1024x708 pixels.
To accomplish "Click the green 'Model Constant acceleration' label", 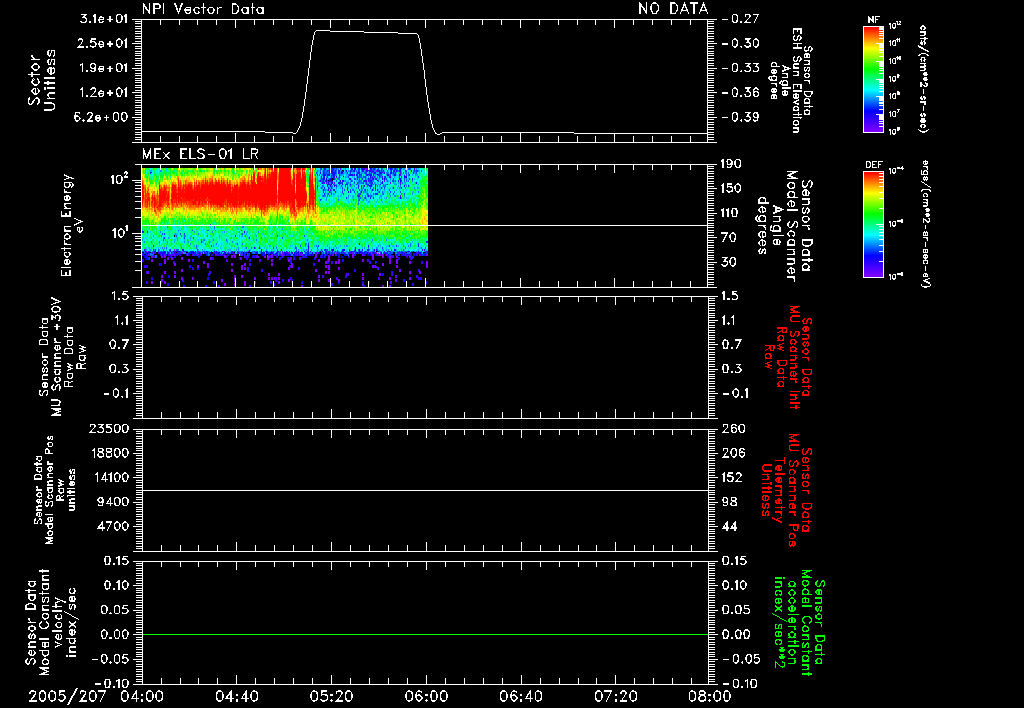I will [799, 622].
